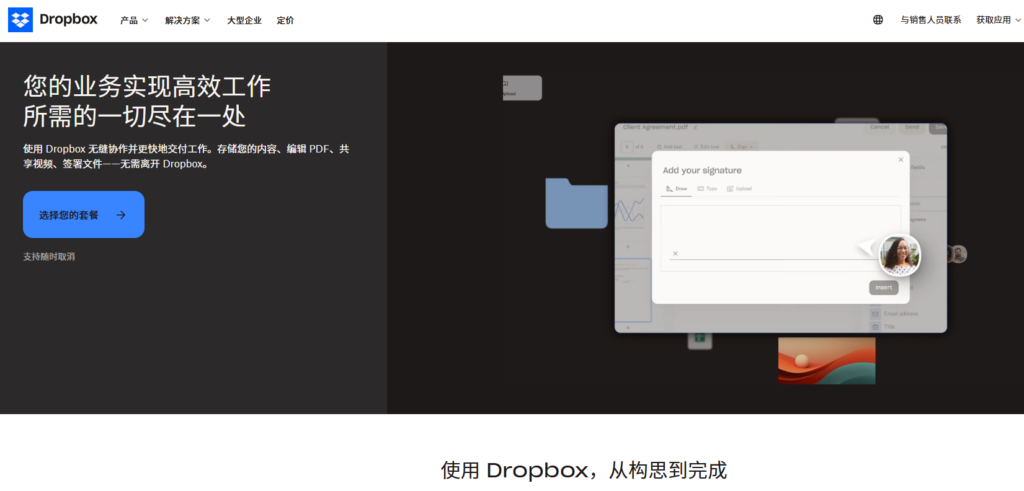Click the woman's circular avatar photo

pyautogui.click(x=899, y=255)
